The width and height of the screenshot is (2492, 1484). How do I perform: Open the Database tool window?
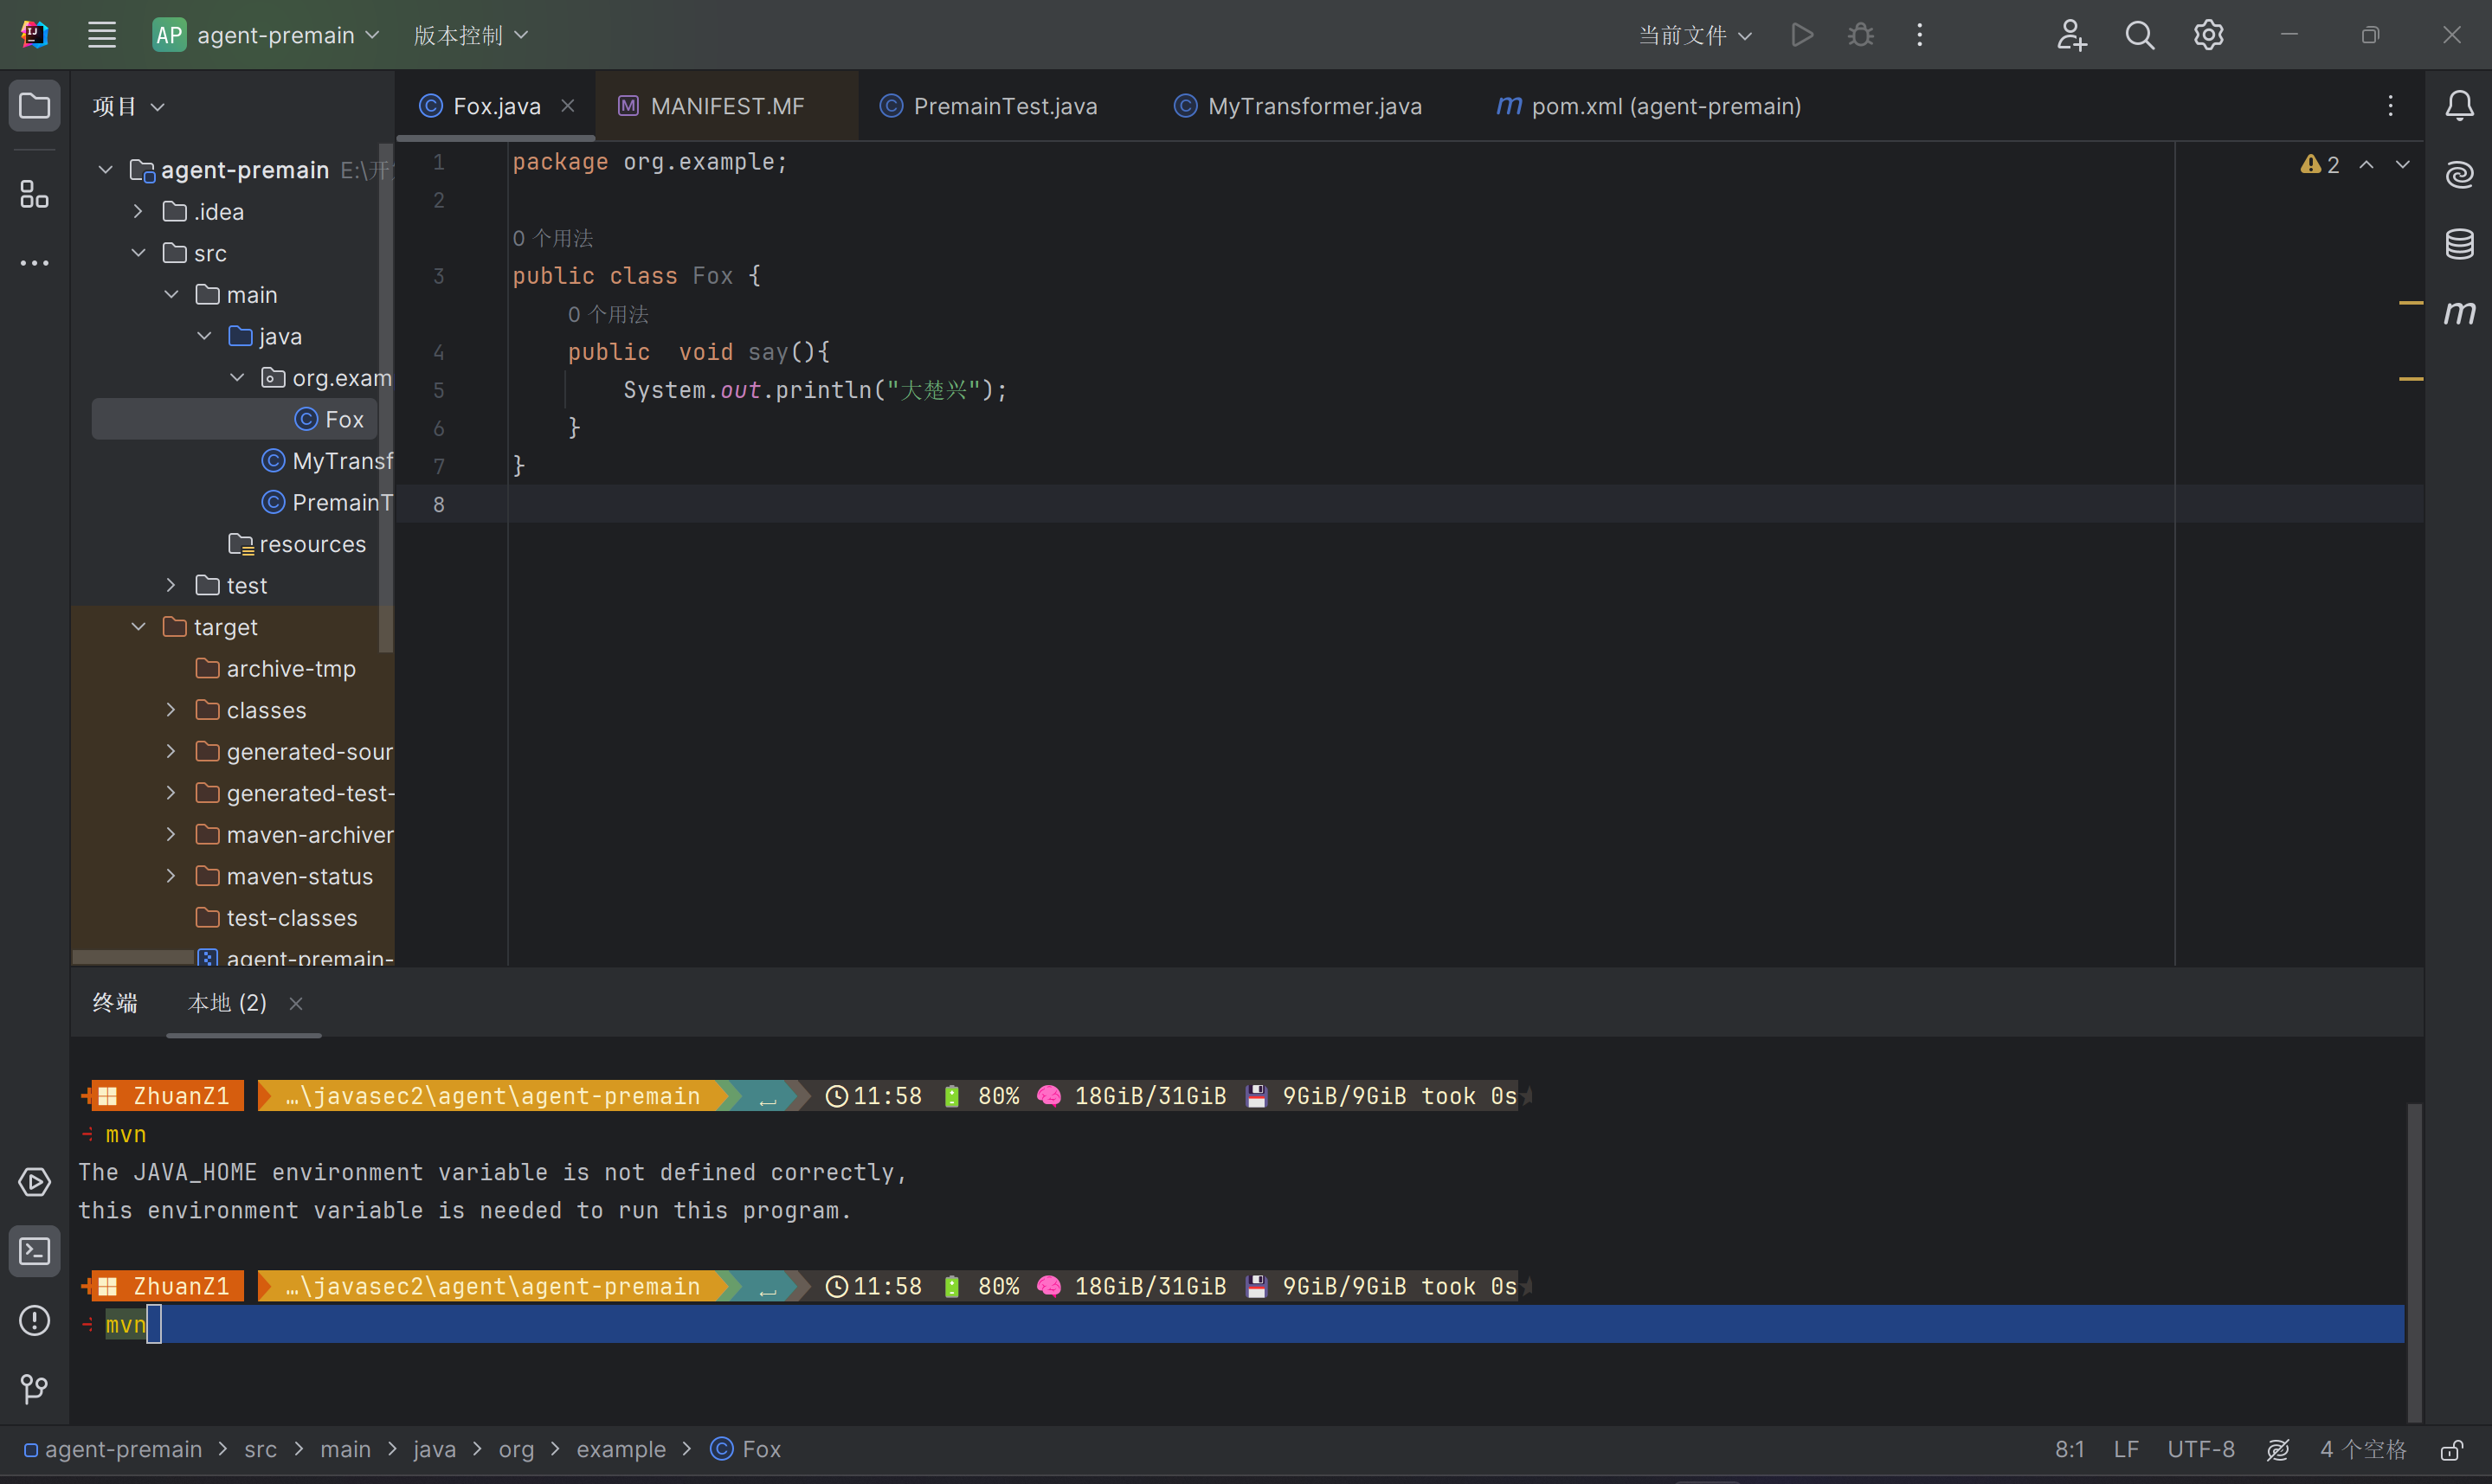point(2459,243)
